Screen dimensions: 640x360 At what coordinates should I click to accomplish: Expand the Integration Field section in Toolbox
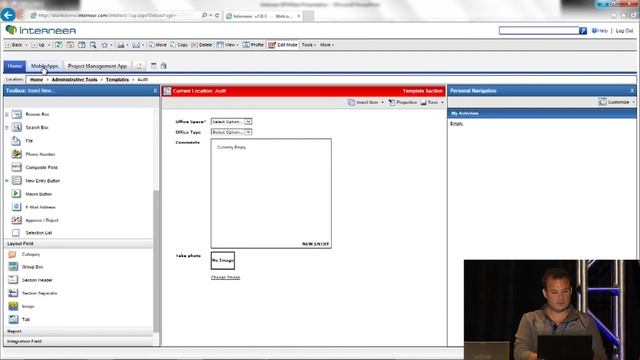78,341
